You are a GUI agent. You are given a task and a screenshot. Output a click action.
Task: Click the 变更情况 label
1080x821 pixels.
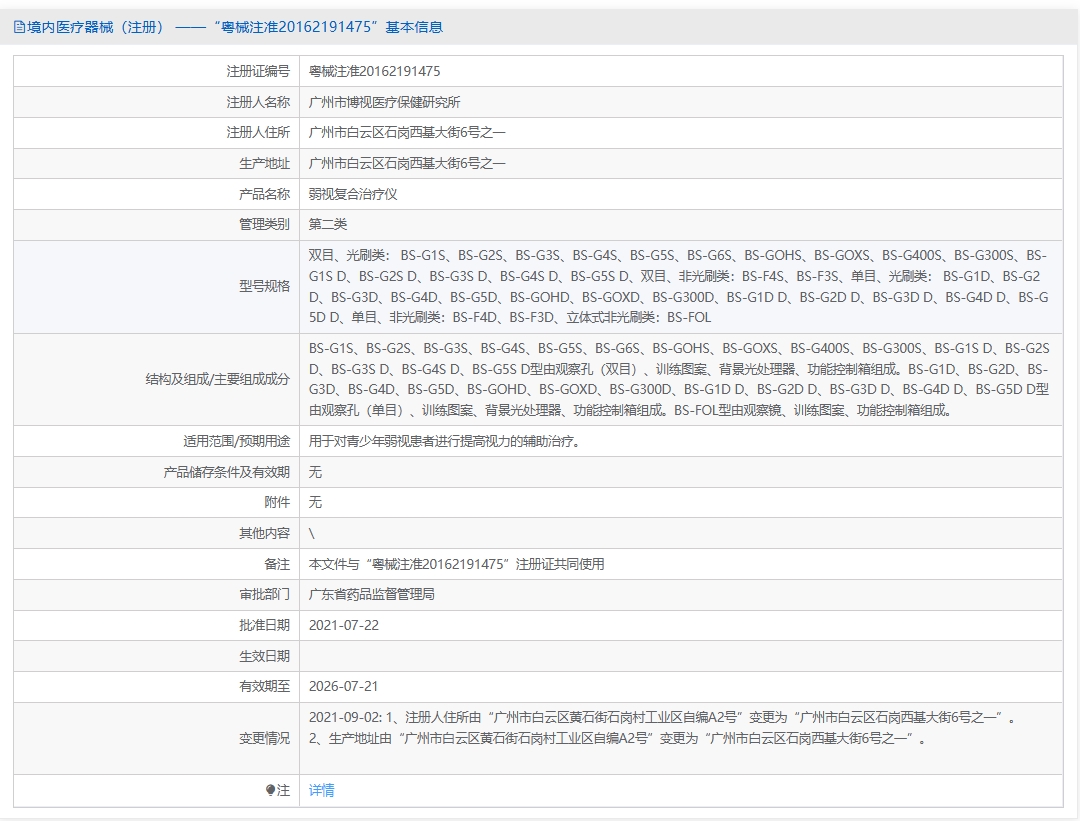click(264, 739)
